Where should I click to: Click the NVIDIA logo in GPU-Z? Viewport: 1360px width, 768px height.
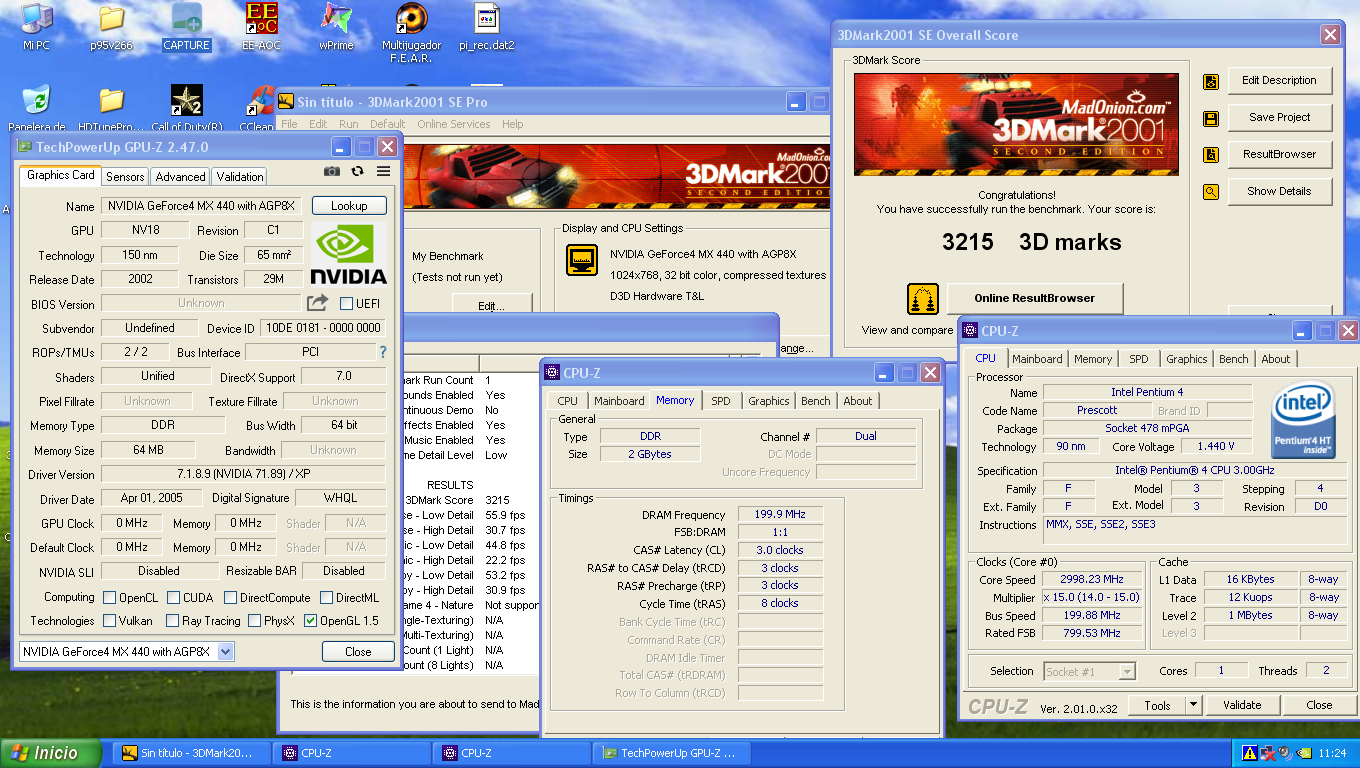(348, 254)
